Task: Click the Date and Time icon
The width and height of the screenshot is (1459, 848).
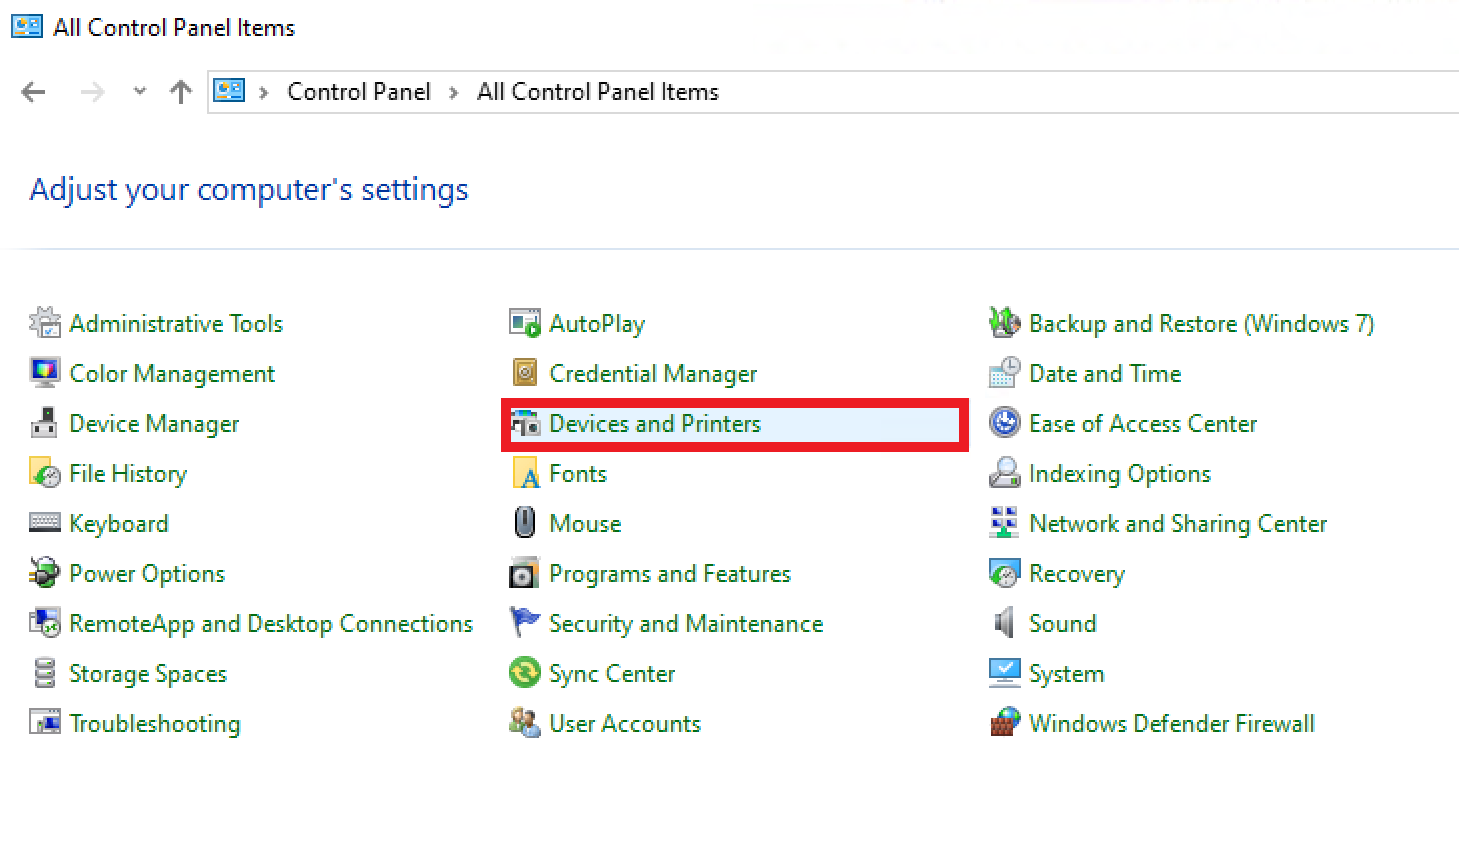Action: [x=1004, y=373]
